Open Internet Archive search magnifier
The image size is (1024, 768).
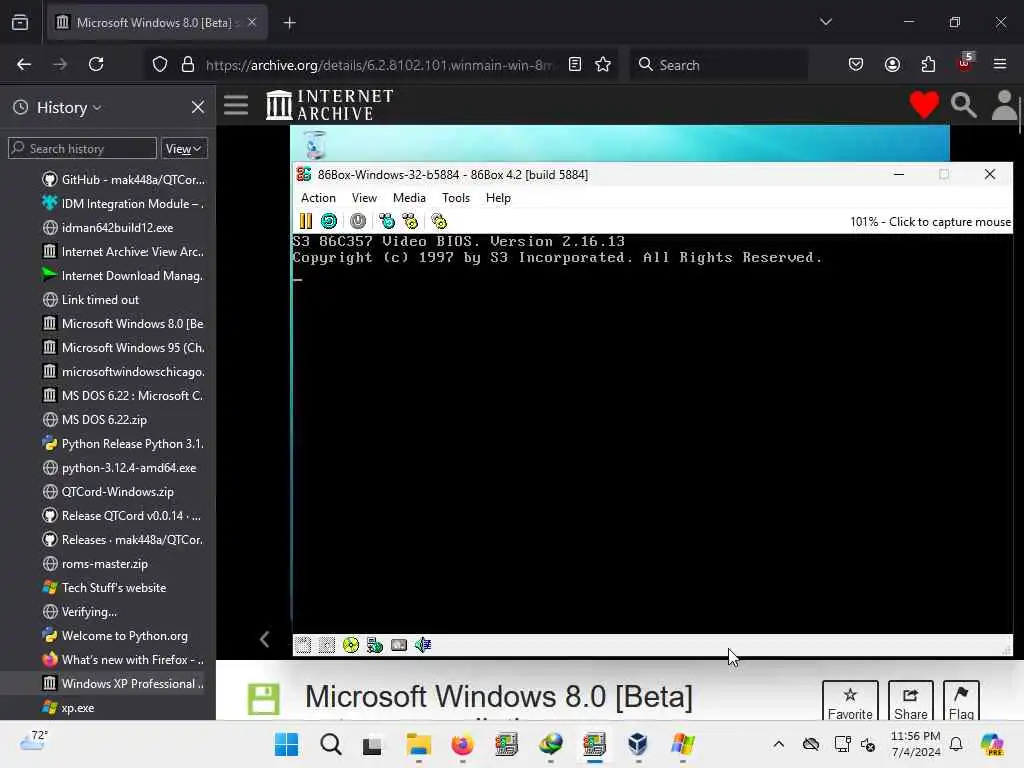point(964,104)
